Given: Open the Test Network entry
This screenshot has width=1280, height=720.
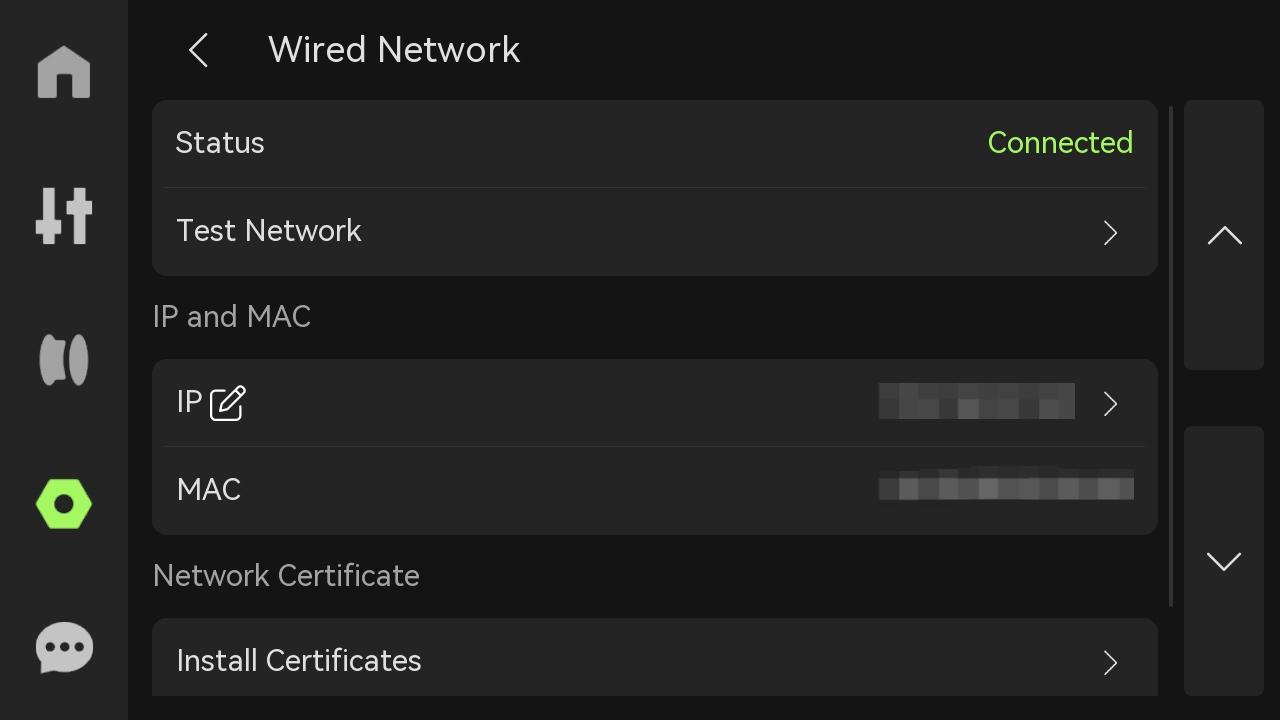Looking at the screenshot, I should 655,232.
